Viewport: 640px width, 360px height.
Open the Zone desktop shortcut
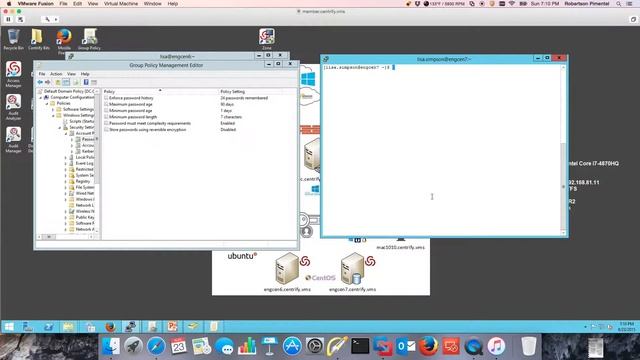coord(267,39)
